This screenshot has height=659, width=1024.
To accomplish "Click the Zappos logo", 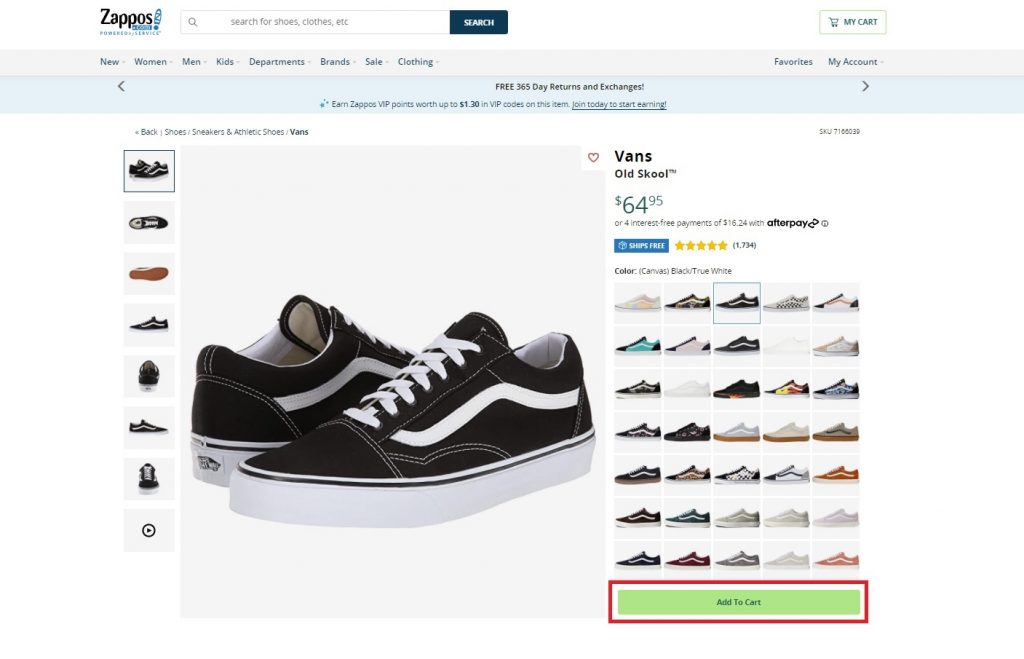I will pyautogui.click(x=130, y=21).
